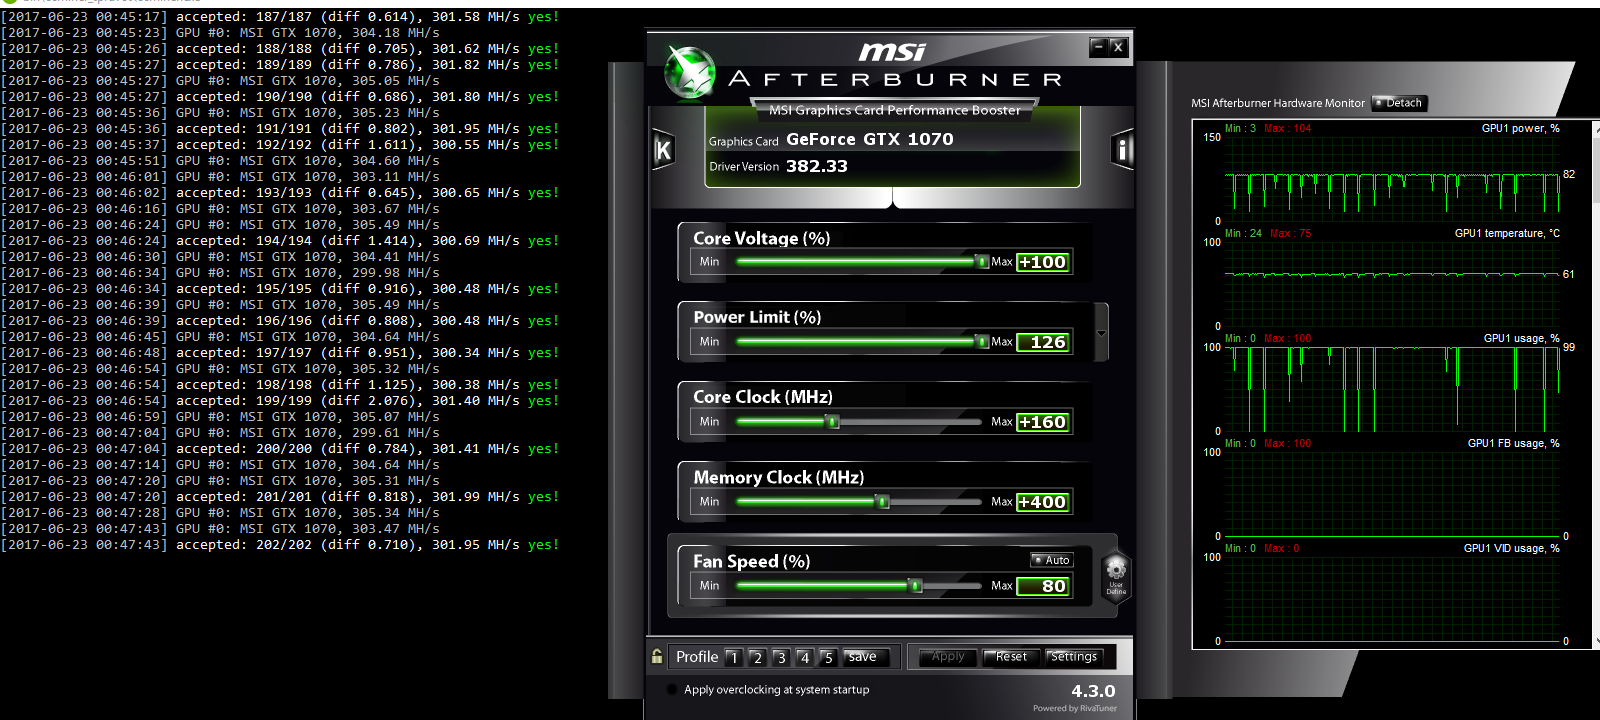Click the Power Limit value field 126
The image size is (1600, 720).
[1043, 342]
